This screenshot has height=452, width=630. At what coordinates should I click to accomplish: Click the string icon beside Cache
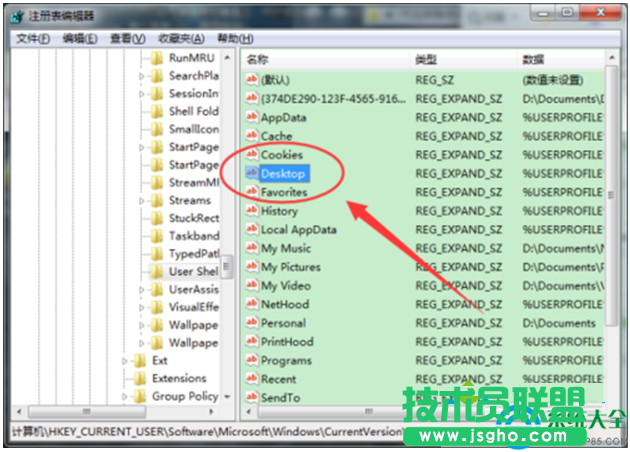click(252, 135)
